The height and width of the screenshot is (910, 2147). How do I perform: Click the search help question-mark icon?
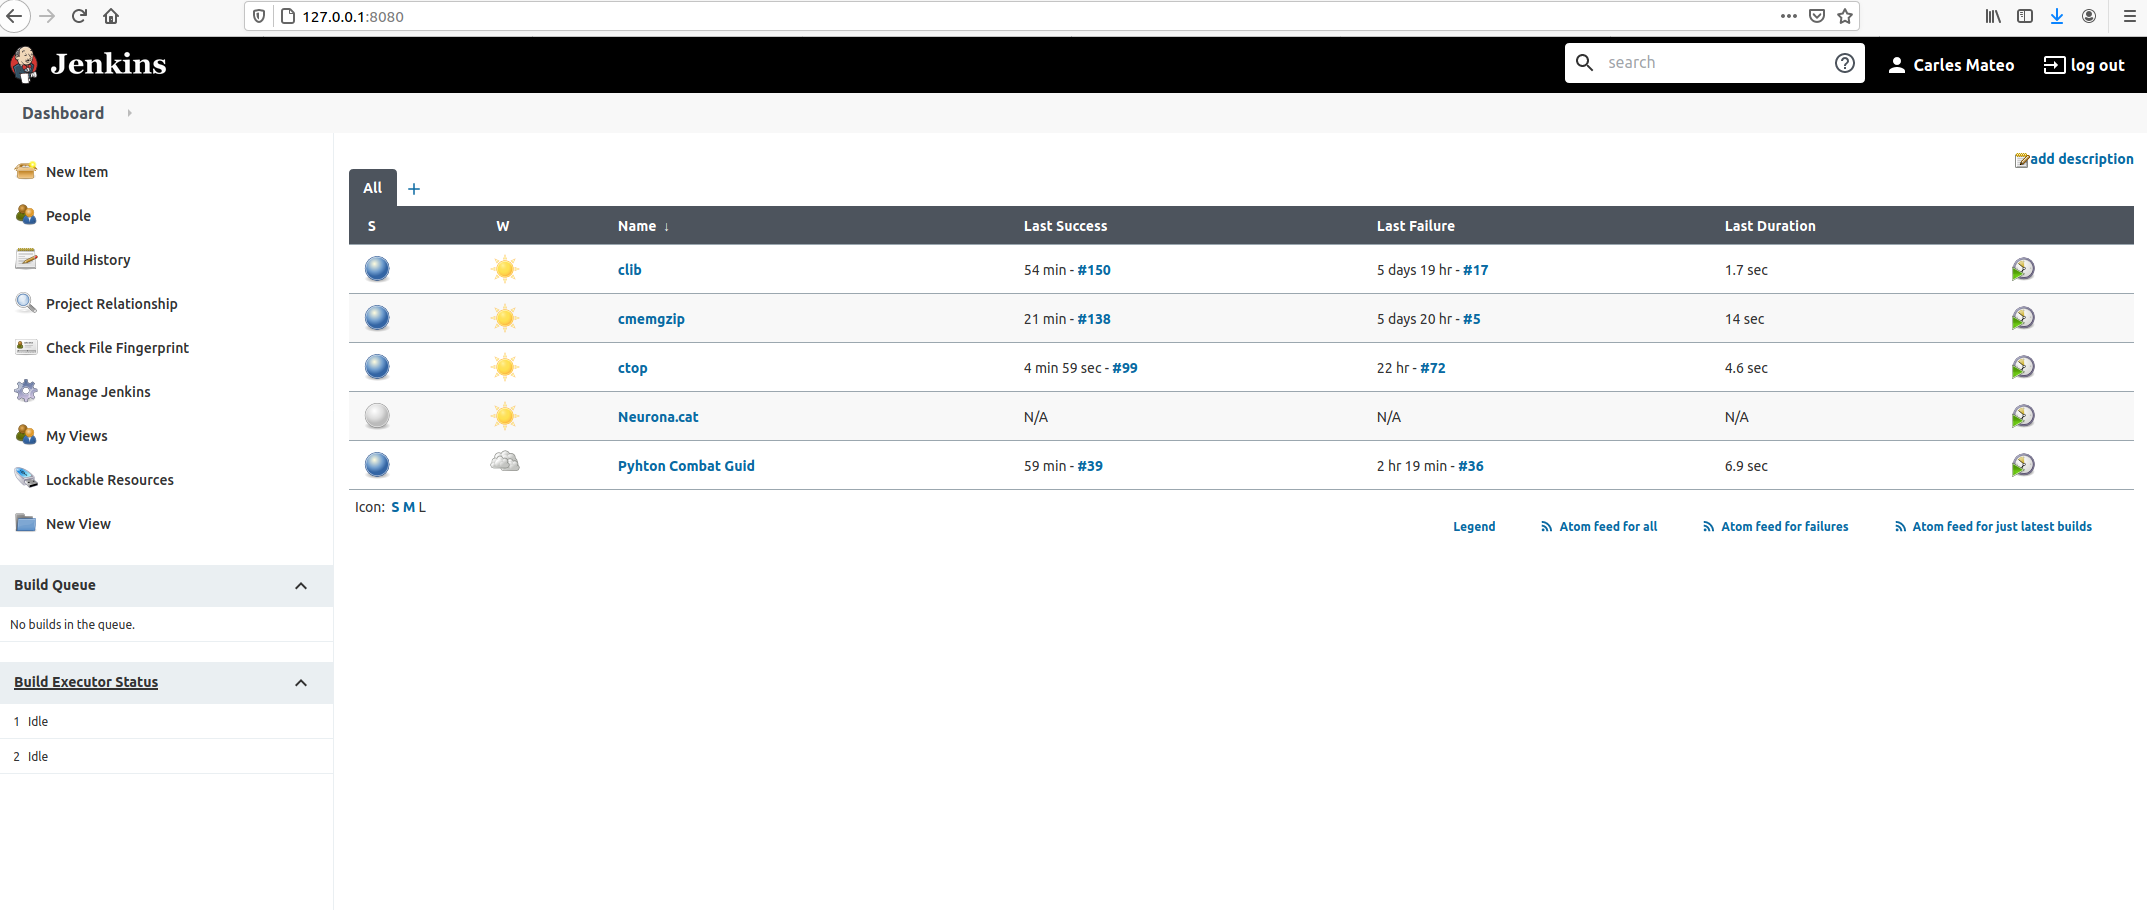pyautogui.click(x=1845, y=63)
